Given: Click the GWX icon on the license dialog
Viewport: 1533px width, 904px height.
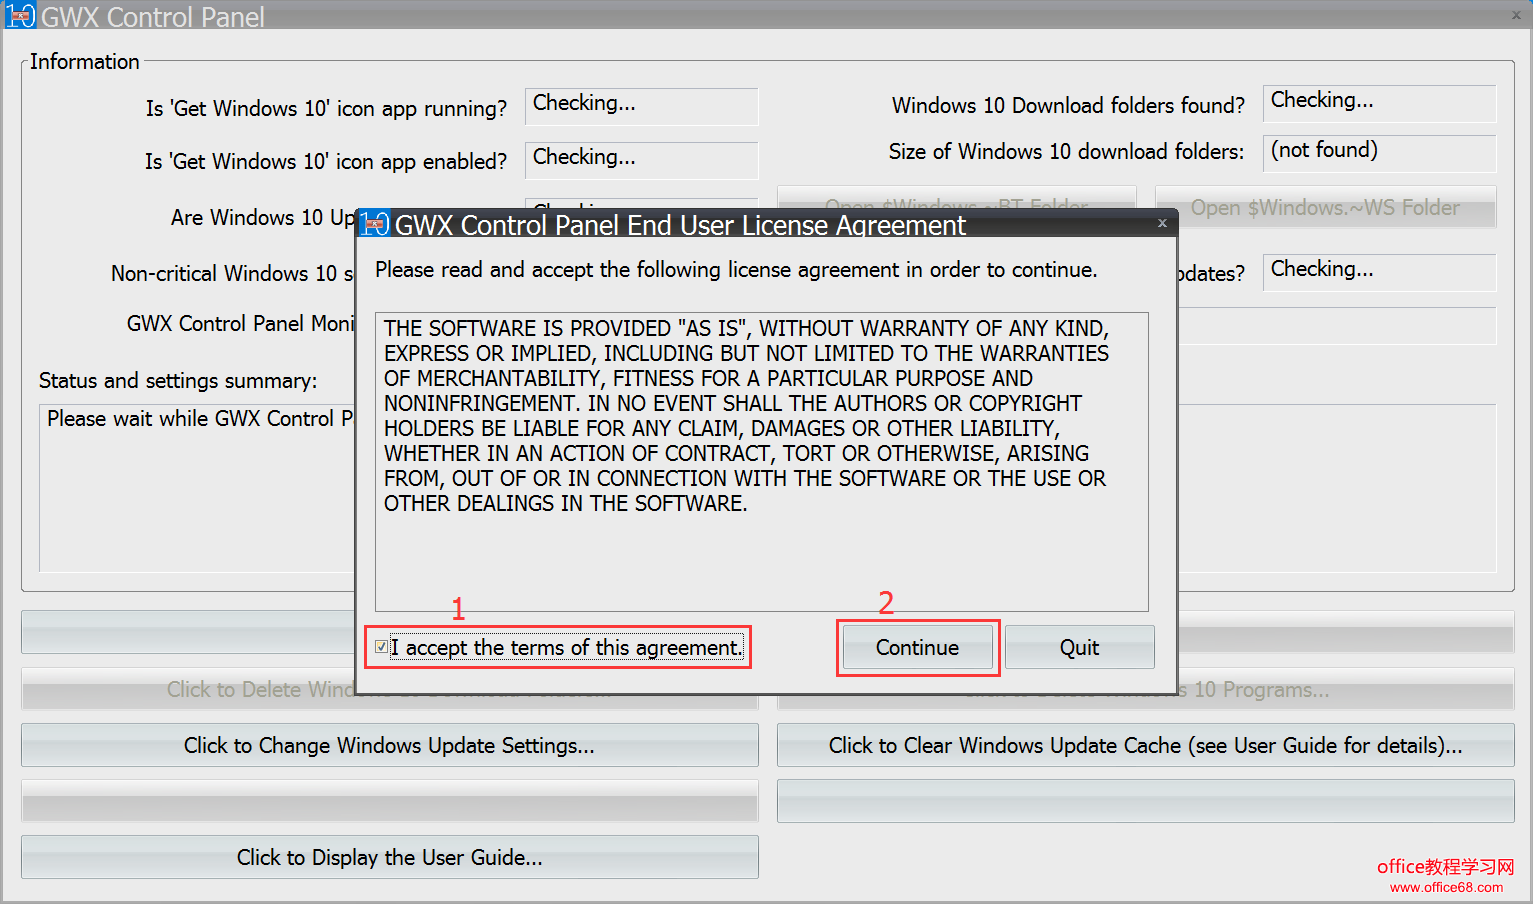Looking at the screenshot, I should click(374, 224).
